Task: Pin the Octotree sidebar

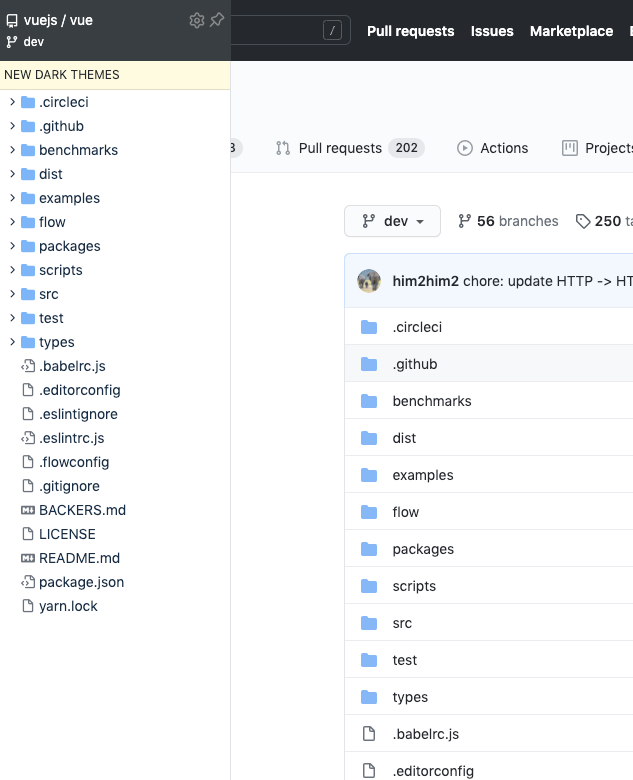Action: point(217,20)
